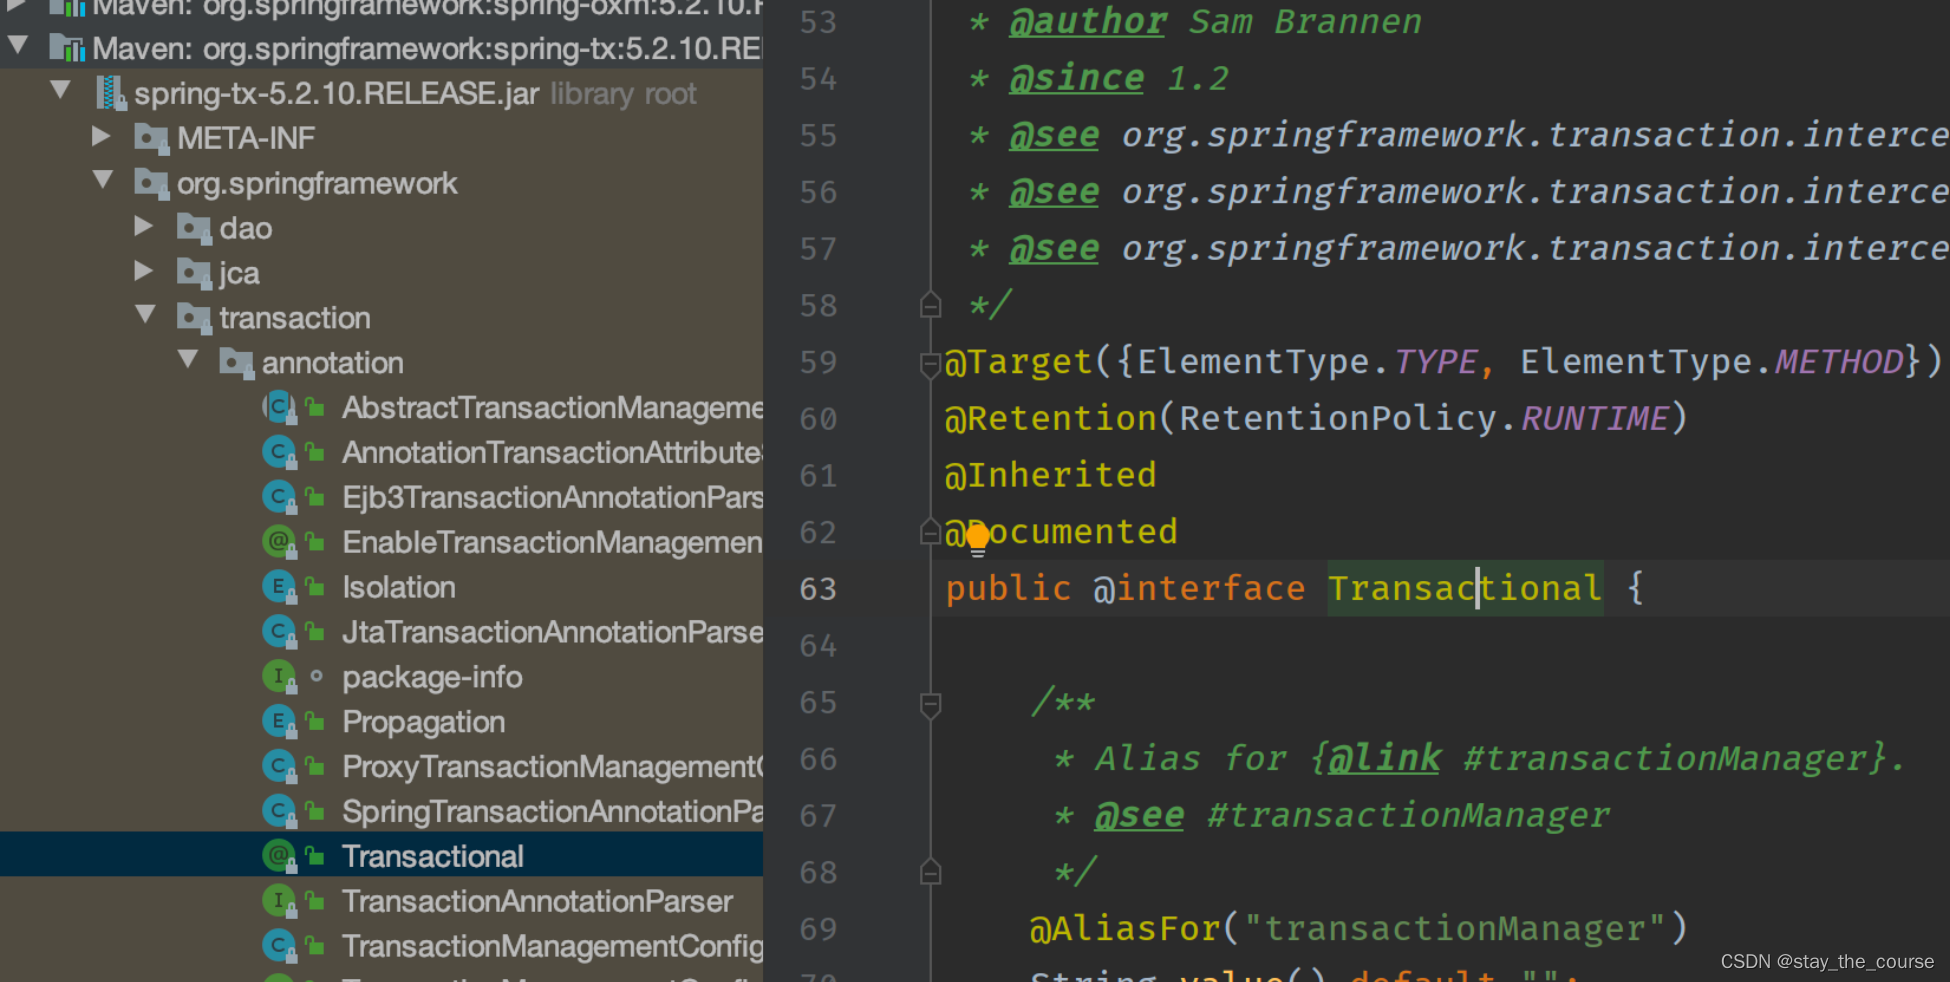Image resolution: width=1950 pixels, height=982 pixels.
Task: Select the dao package
Action: point(246,228)
